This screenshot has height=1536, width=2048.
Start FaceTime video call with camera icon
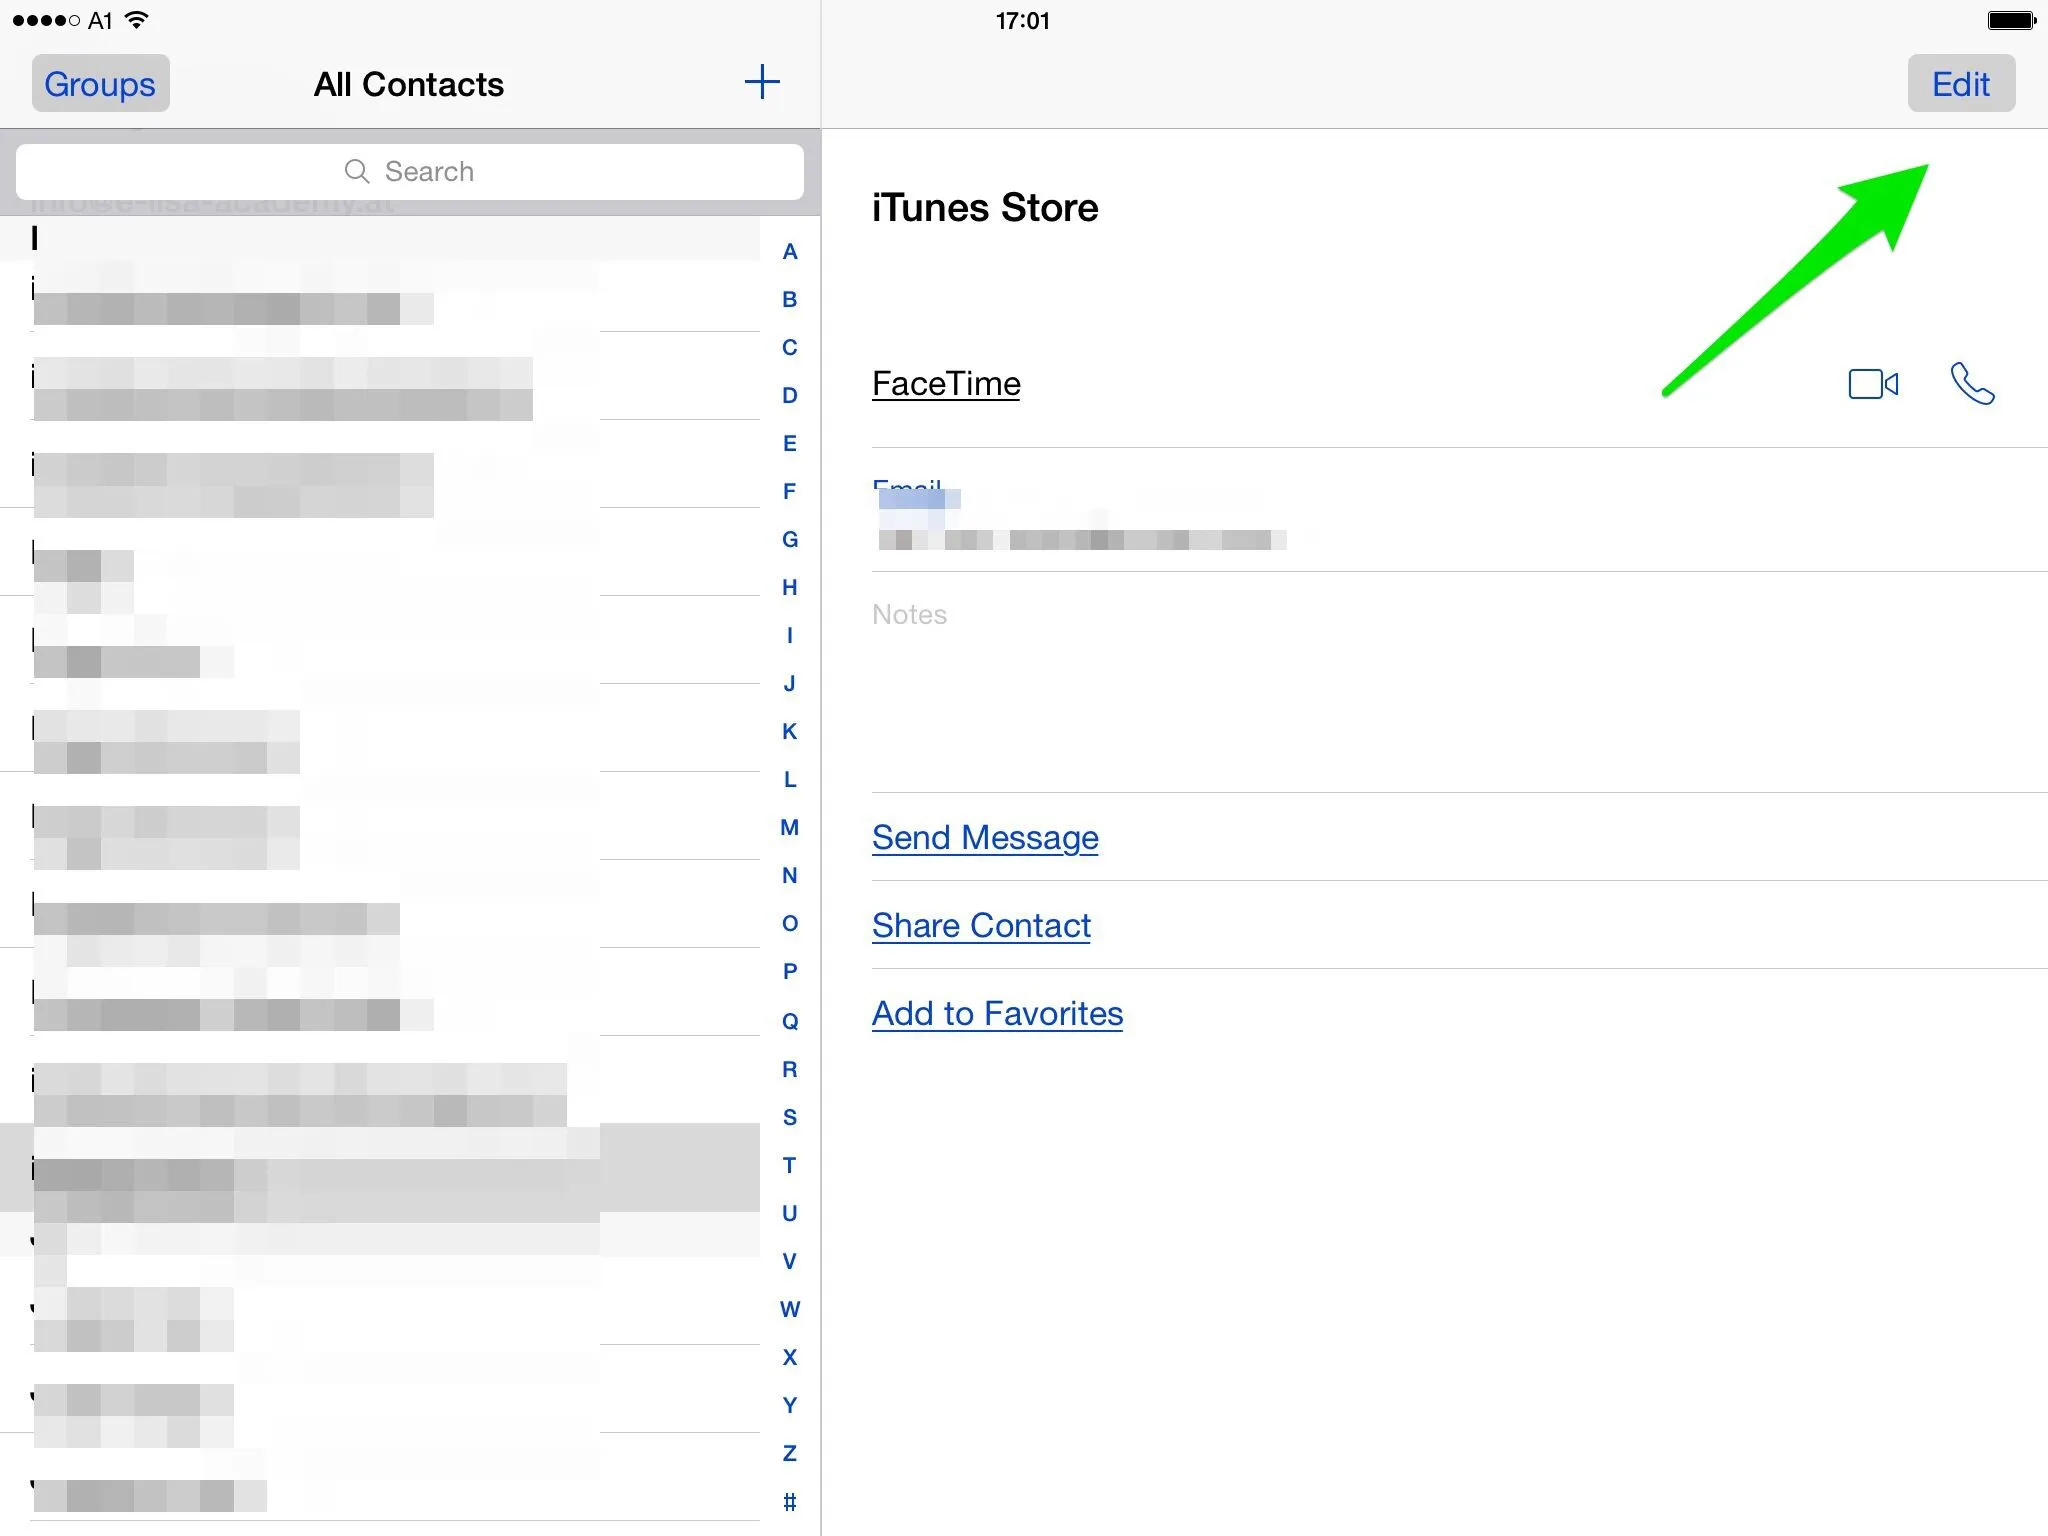[1873, 384]
